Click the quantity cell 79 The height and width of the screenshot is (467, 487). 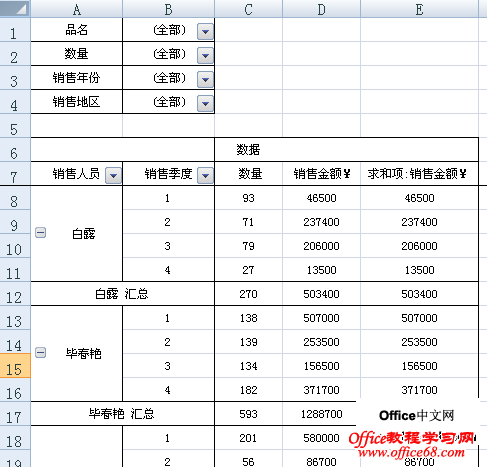coord(249,246)
